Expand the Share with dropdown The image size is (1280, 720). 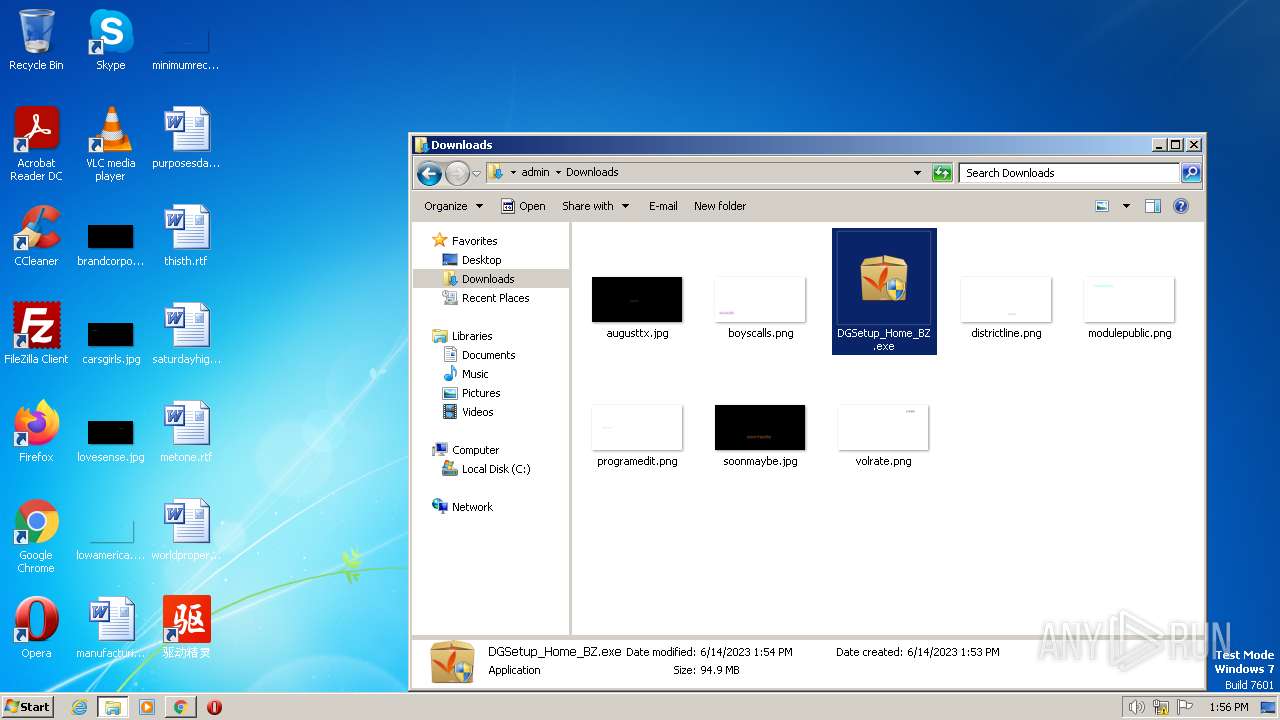pos(596,206)
